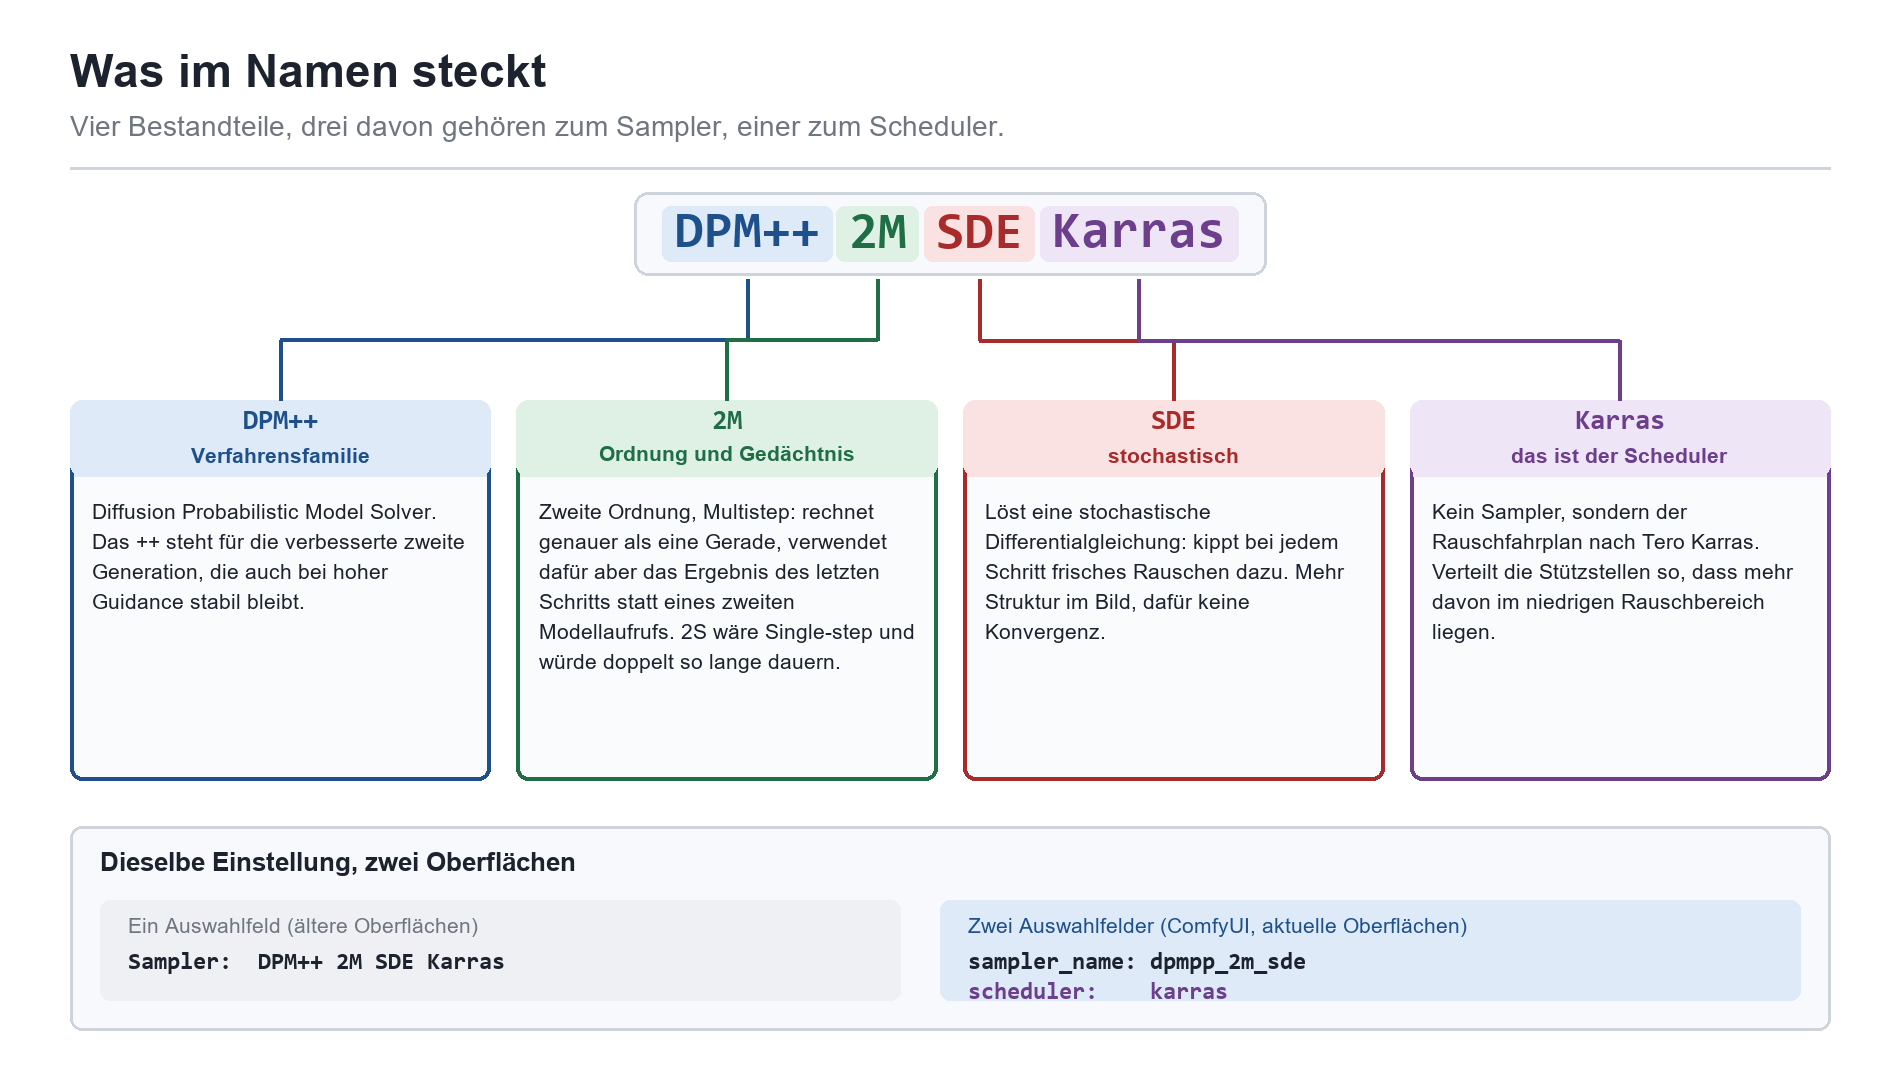Click the paragraph starting "Löst eine stochastische"
Viewport: 1900px width, 1080px height.
[x=1165, y=572]
